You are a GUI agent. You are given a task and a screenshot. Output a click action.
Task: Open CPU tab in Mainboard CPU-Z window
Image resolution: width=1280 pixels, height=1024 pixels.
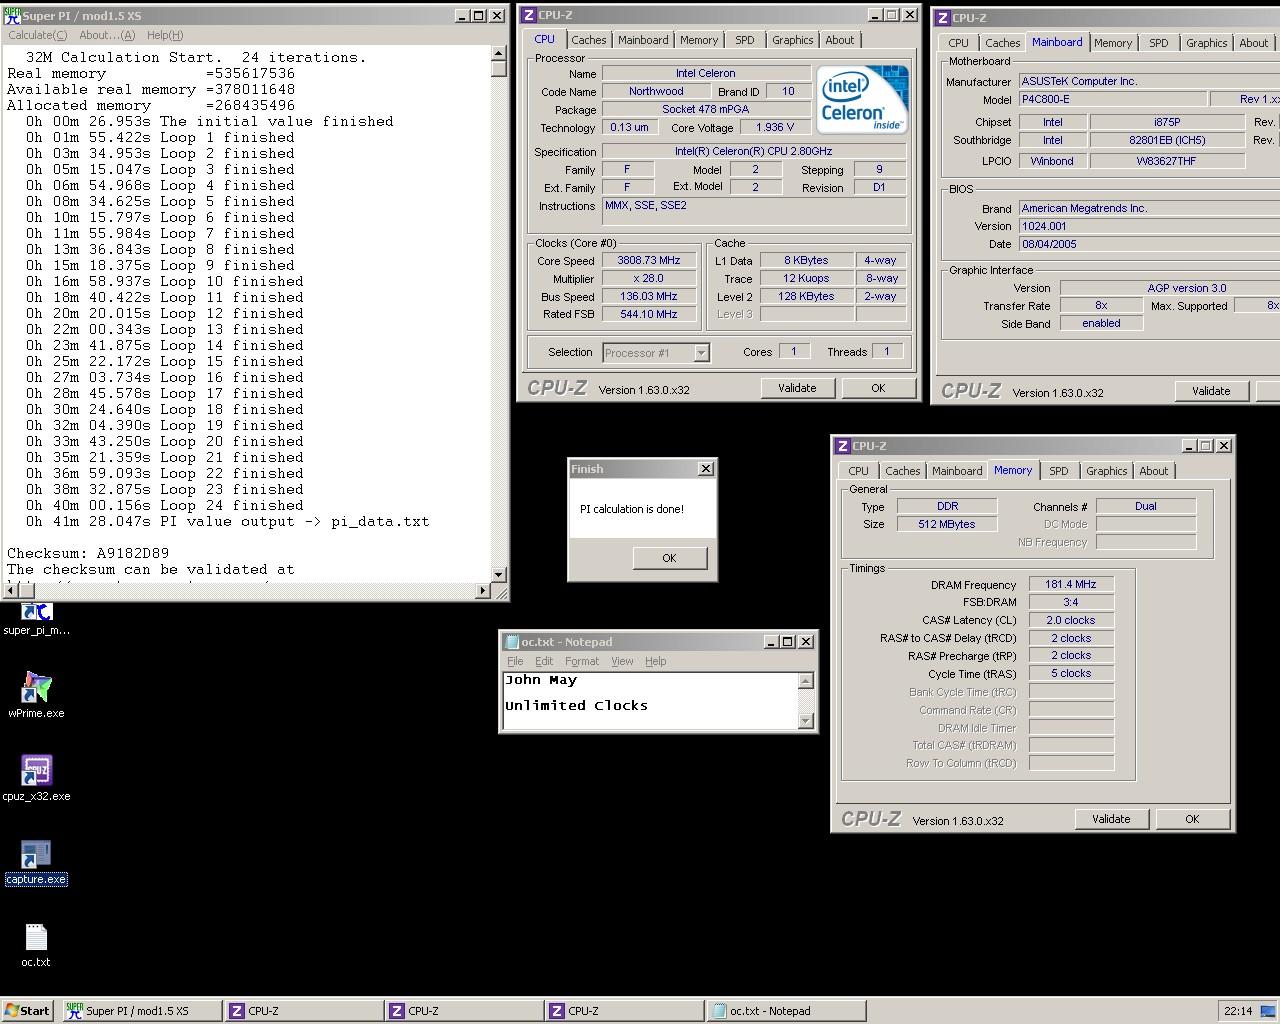coord(958,43)
